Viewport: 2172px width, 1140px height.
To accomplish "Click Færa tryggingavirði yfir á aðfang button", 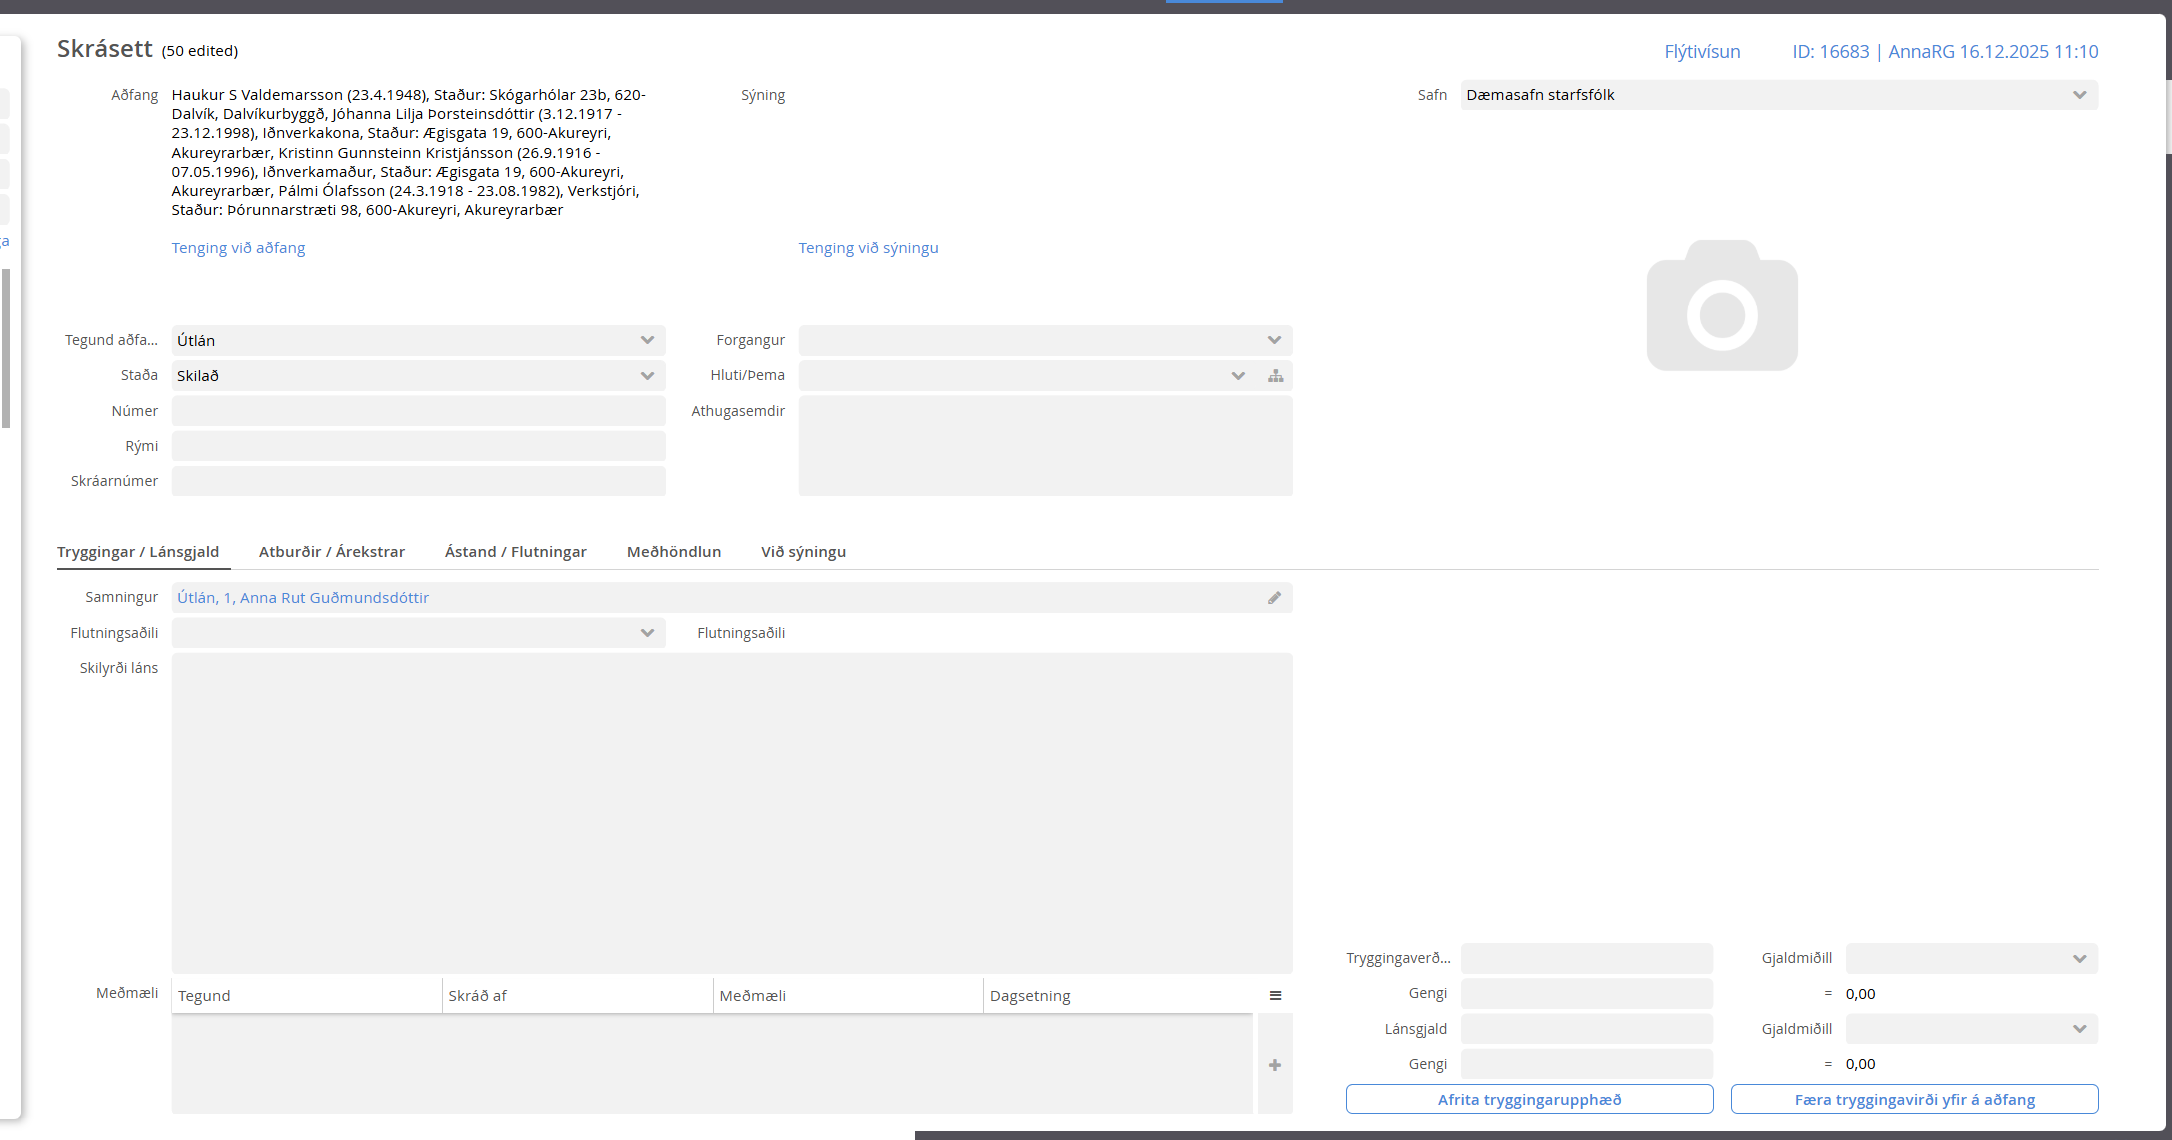I will click(1914, 1099).
